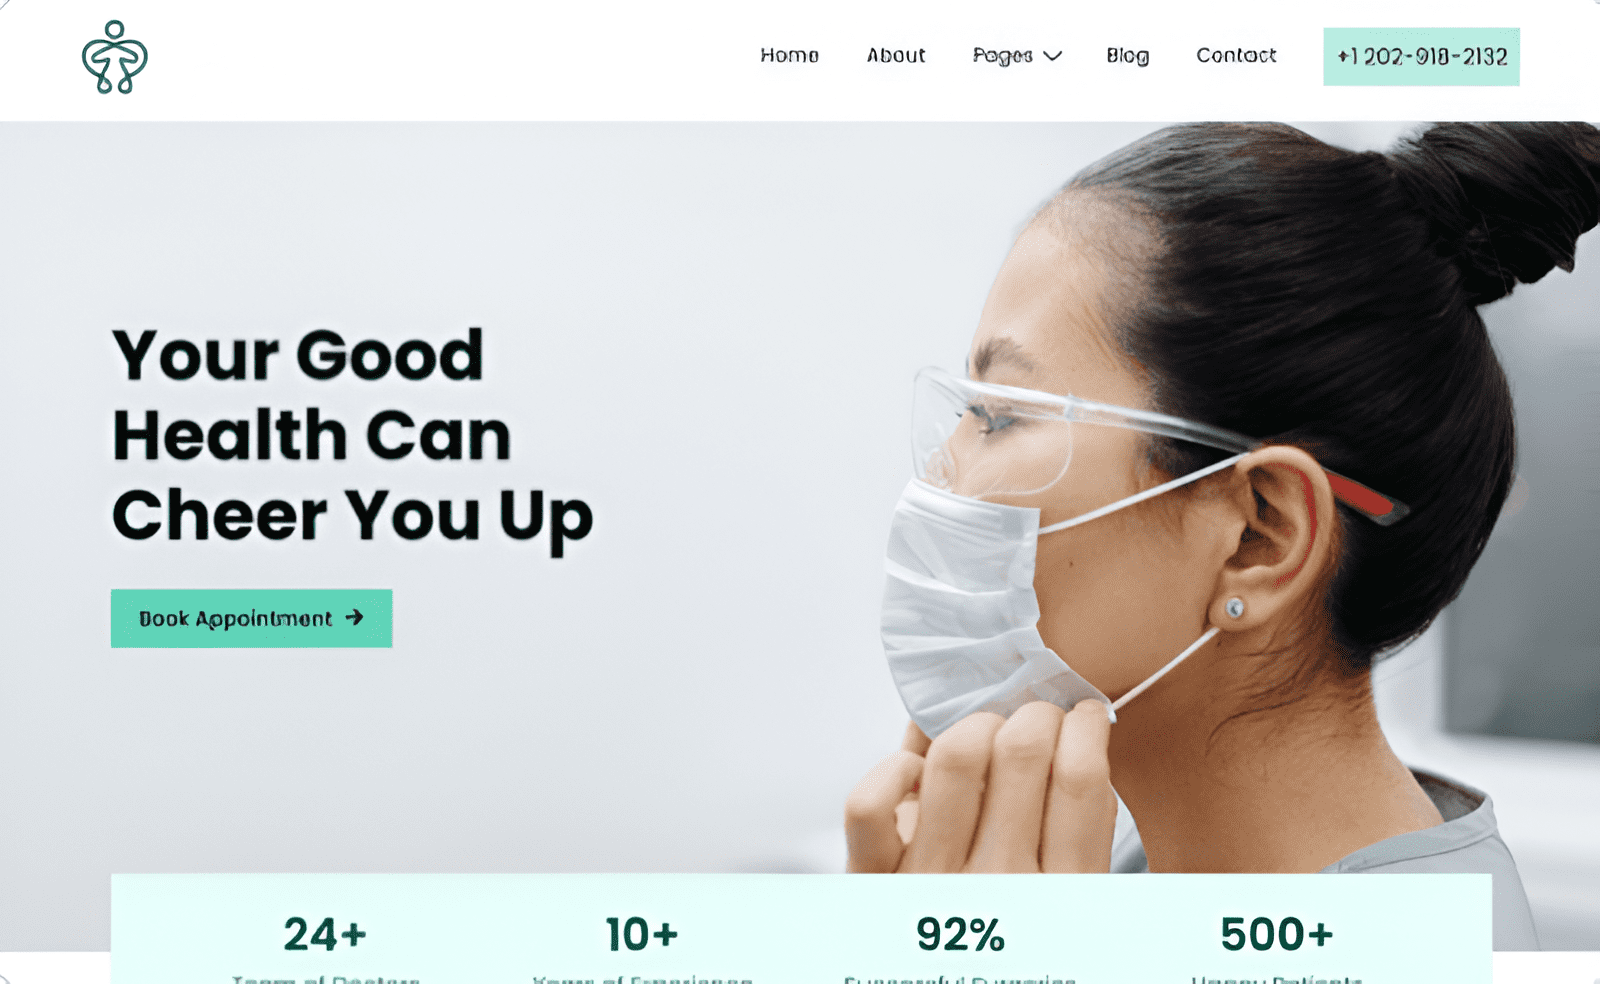
Task: Expand the chevron next to Pages
Action: (x=1052, y=56)
